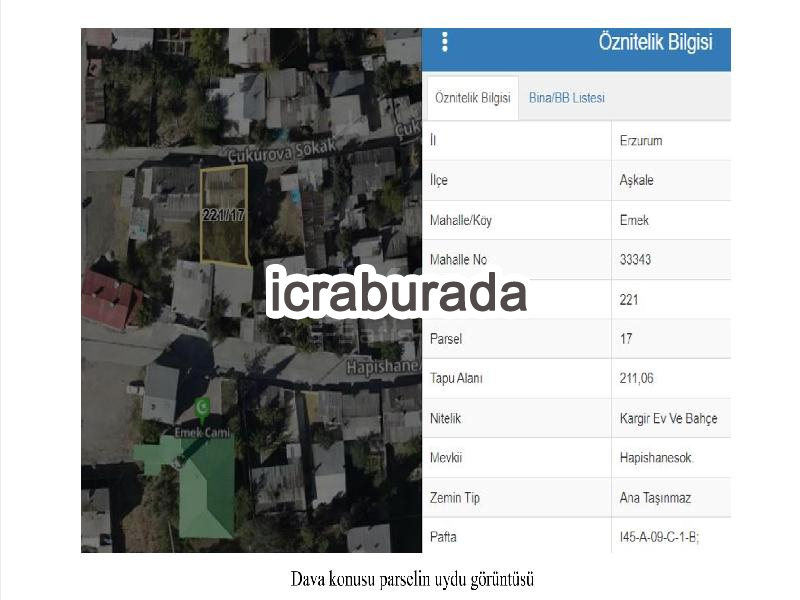Click the Öznitelik Bilgisi panel header title
800x600 pixels.
tap(655, 42)
